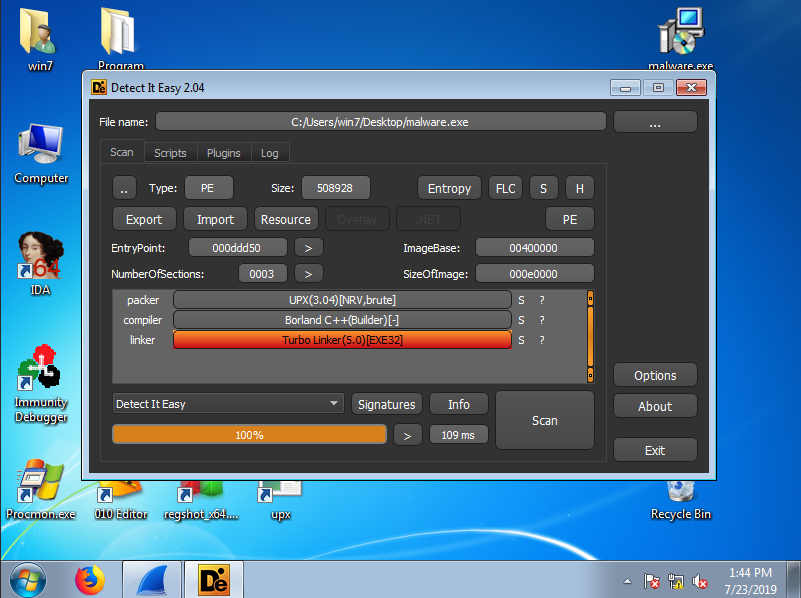Viewport: 801px width, 598px height.
Task: Click S in the packer row
Action: pos(521,300)
